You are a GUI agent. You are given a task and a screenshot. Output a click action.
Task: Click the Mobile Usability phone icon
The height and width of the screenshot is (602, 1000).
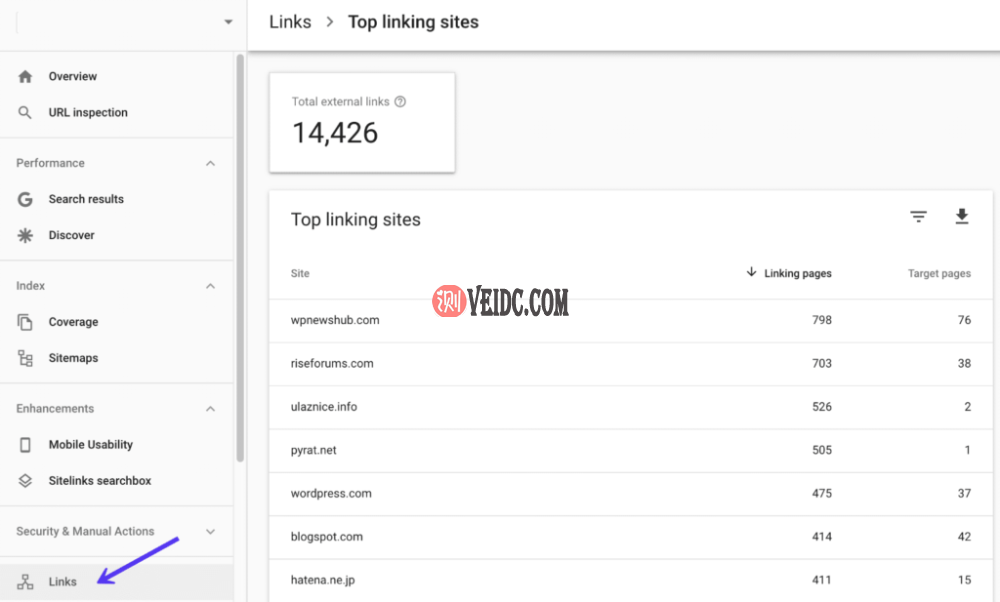[x=26, y=445]
